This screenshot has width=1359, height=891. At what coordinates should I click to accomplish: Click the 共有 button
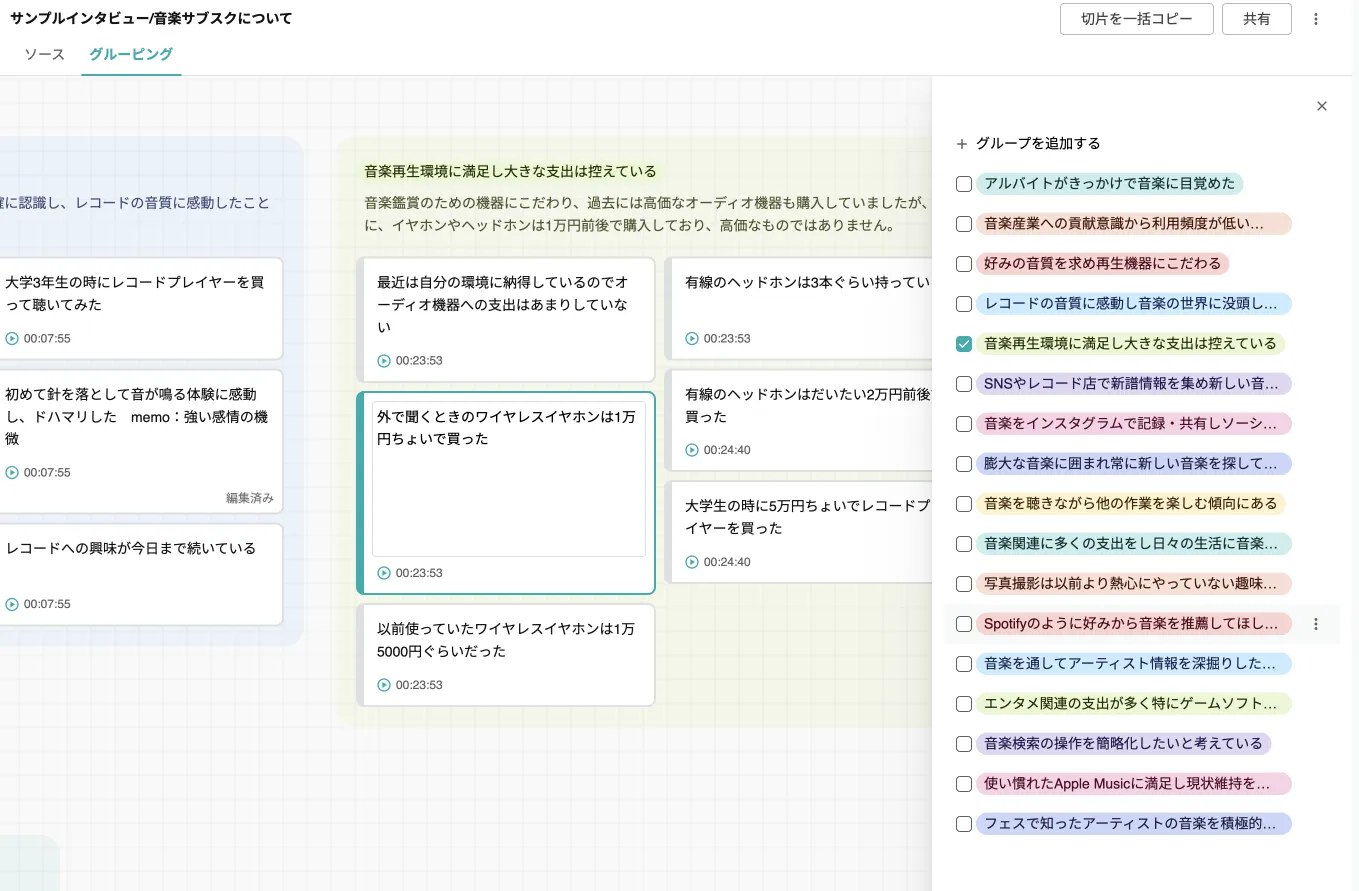click(1257, 19)
